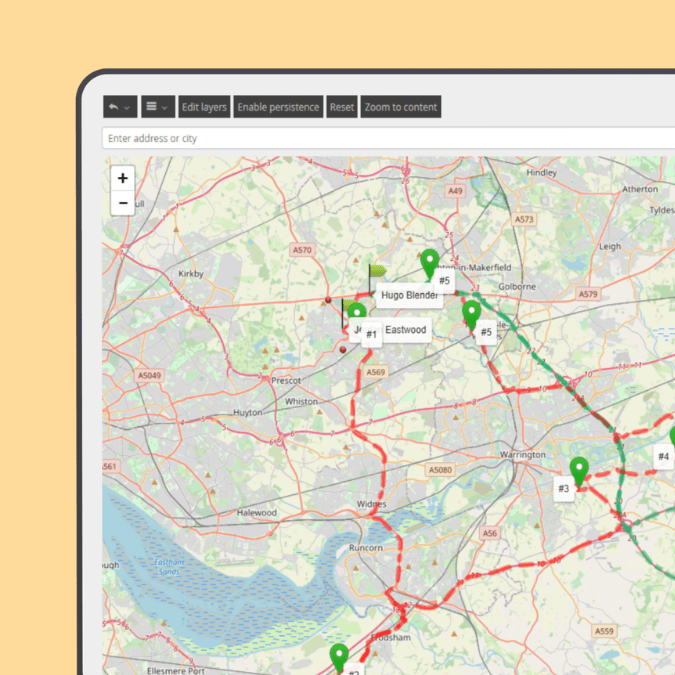Click Zoom to content
This screenshot has height=675, width=675.
coord(400,107)
